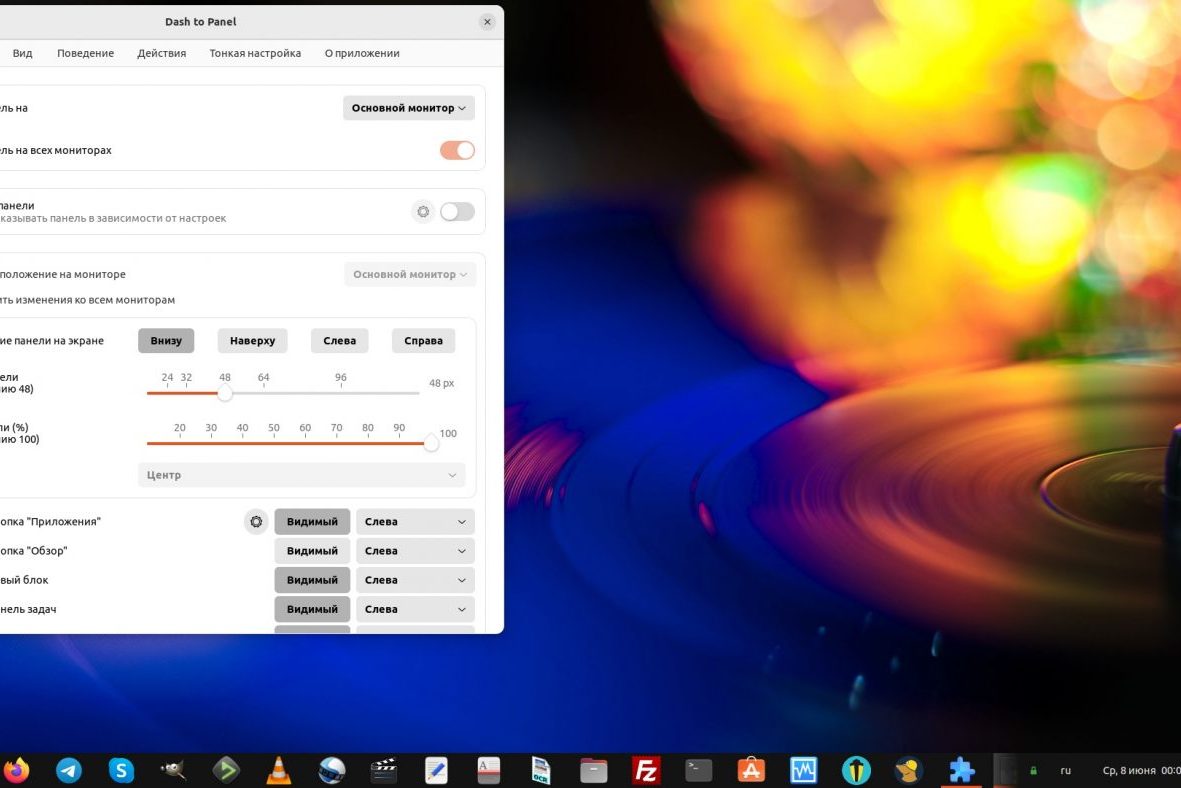Launch FileZilla from the panel
Viewport: 1181px width, 788px height.
[x=645, y=770]
